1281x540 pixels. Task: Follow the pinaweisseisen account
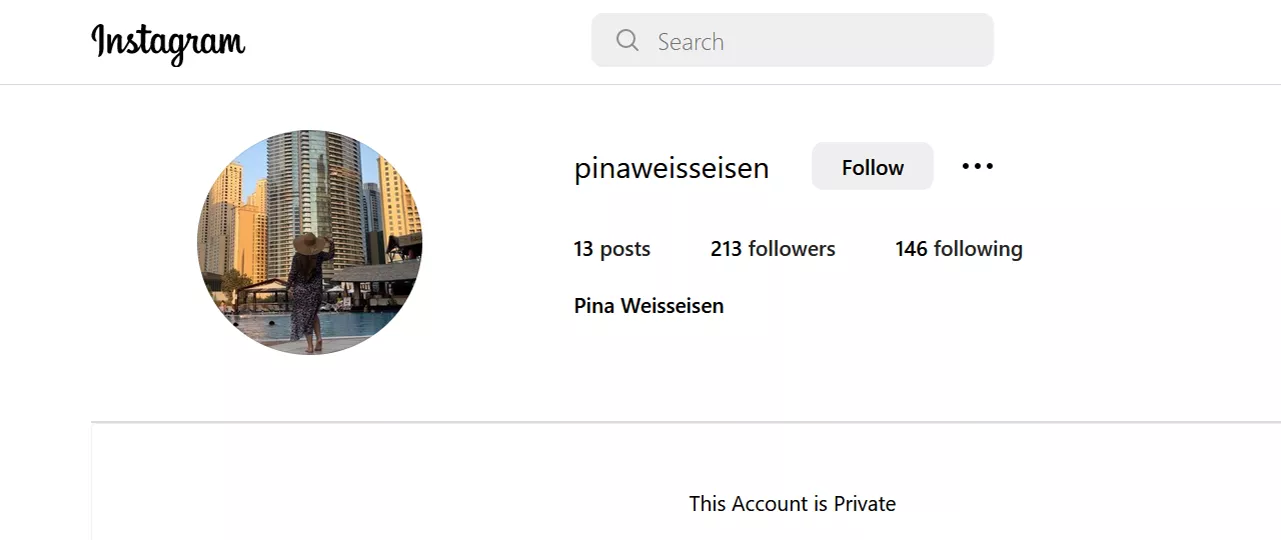pyautogui.click(x=872, y=167)
